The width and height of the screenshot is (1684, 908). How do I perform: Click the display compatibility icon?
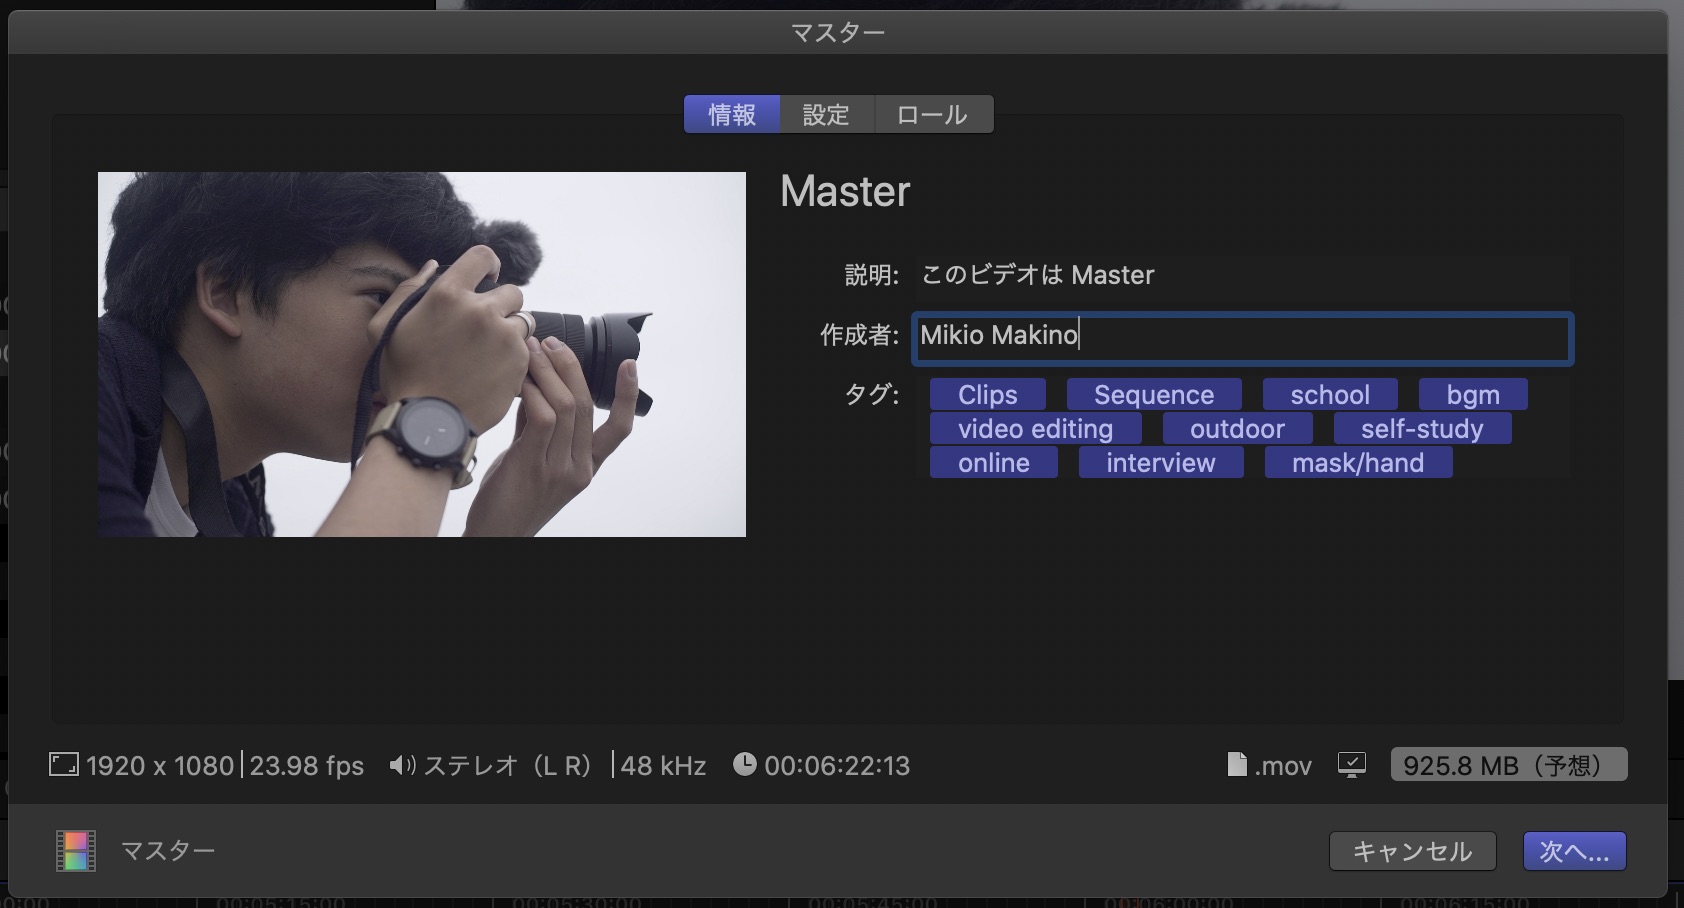point(1352,765)
